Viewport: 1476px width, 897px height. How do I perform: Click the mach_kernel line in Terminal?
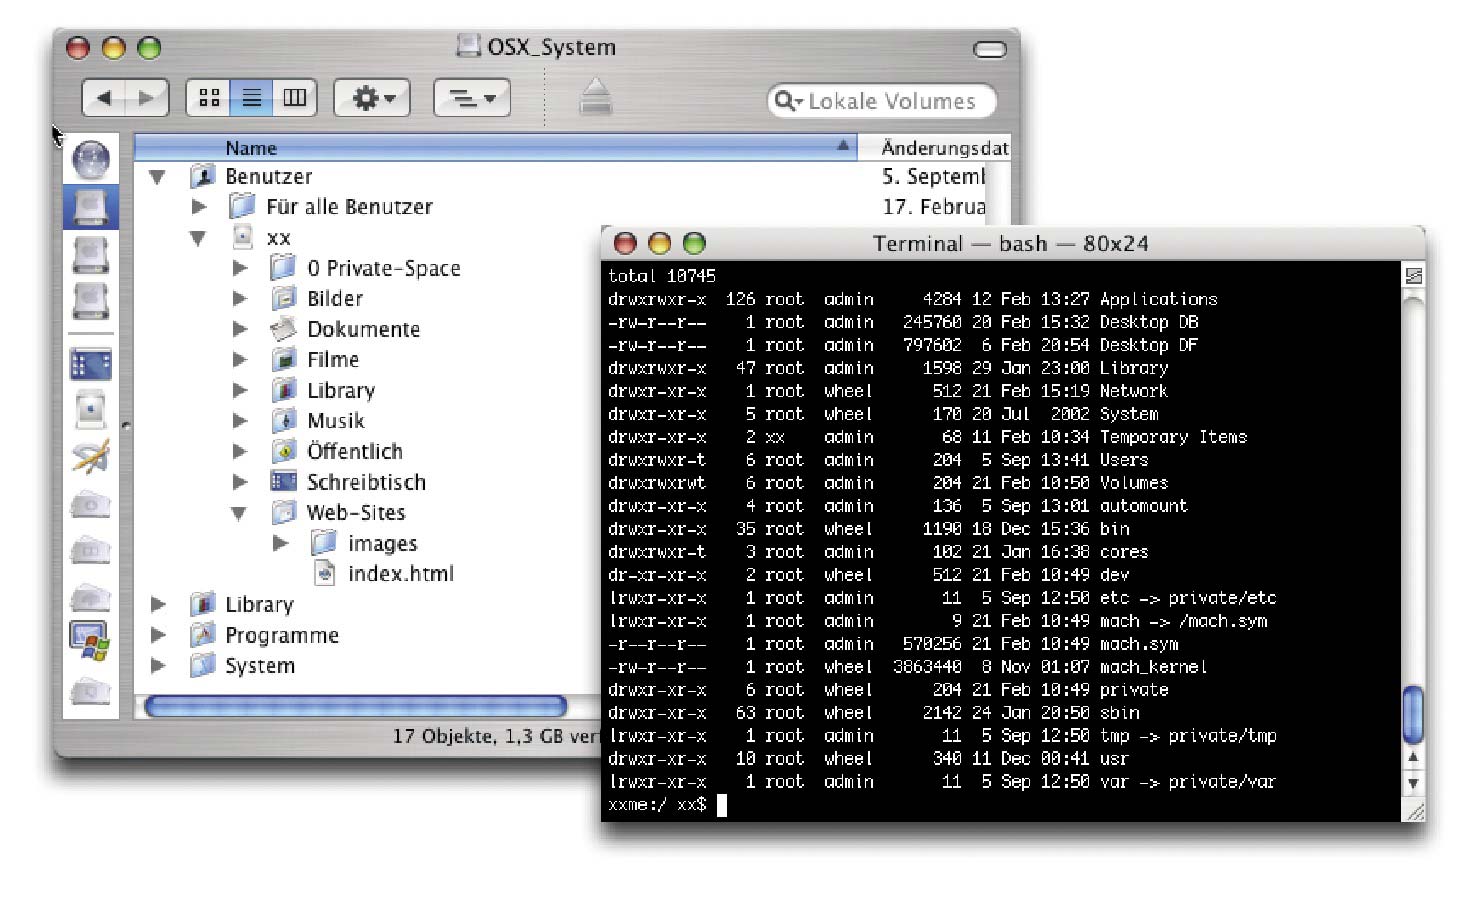(x=907, y=667)
